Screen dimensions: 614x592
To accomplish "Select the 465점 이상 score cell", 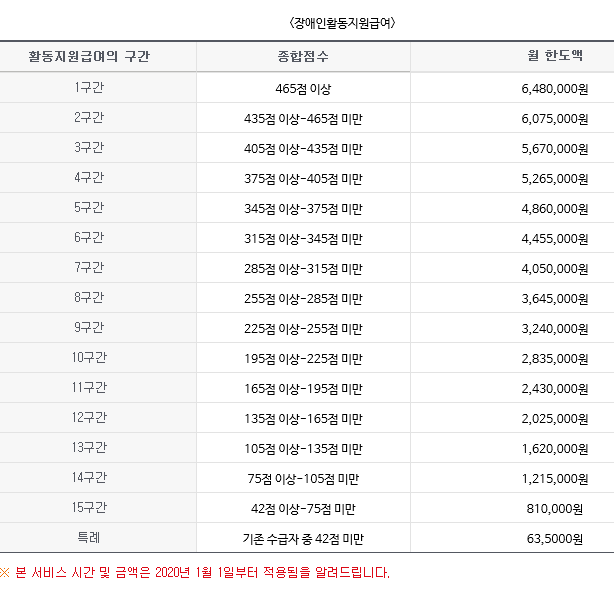I will click(303, 89).
